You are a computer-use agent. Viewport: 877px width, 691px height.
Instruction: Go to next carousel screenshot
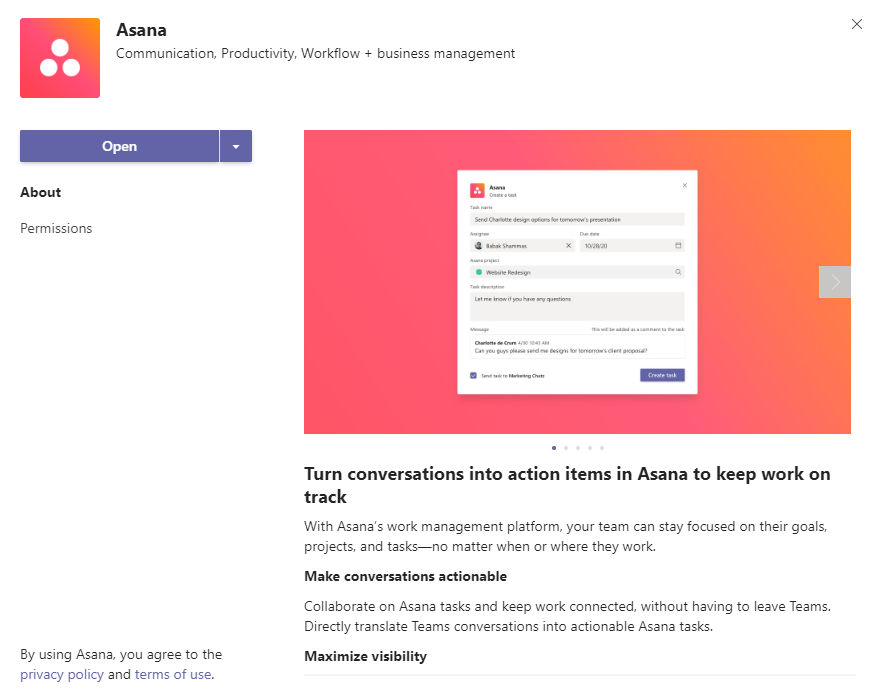pyautogui.click(x=834, y=282)
